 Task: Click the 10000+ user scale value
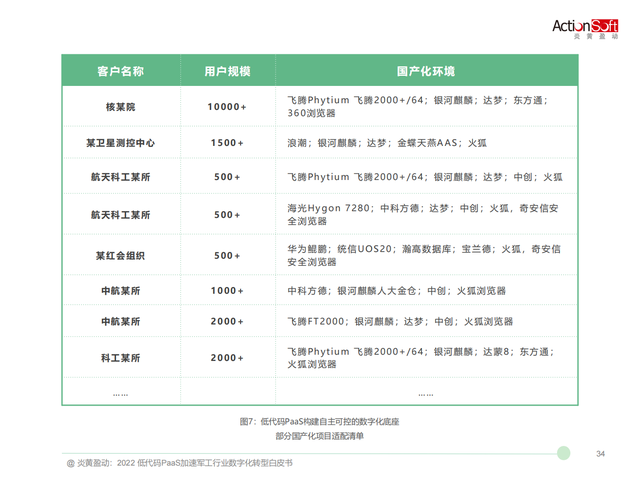227,107
